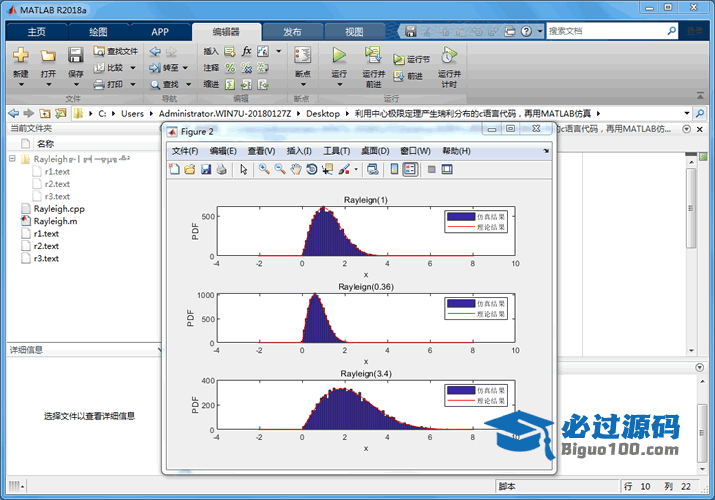Click Desktop in the address path
This screenshot has height=500, width=715.
click(323, 113)
